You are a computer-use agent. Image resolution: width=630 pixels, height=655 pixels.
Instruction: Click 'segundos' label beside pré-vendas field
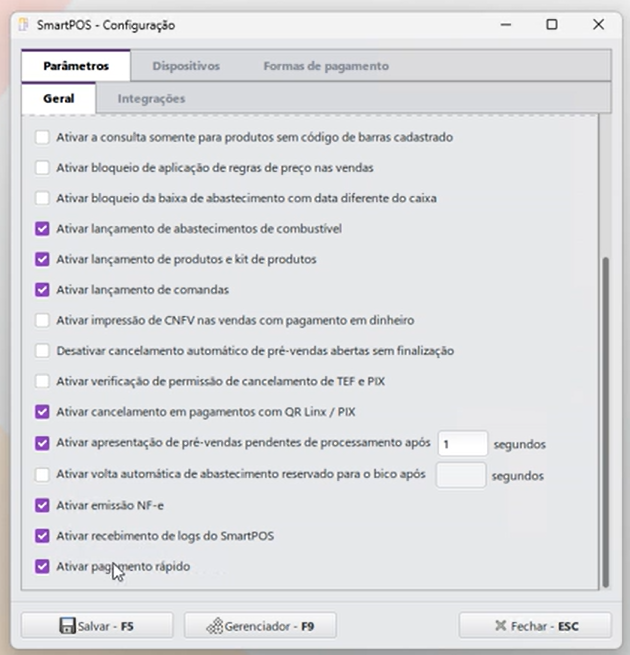pos(519,444)
